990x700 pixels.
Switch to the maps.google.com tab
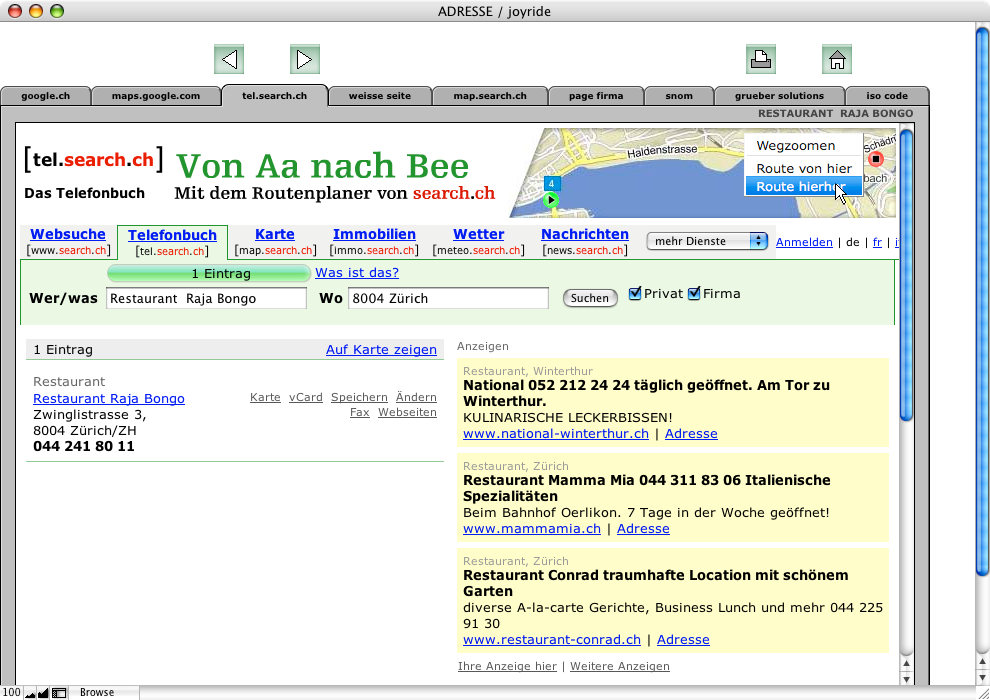click(156, 95)
